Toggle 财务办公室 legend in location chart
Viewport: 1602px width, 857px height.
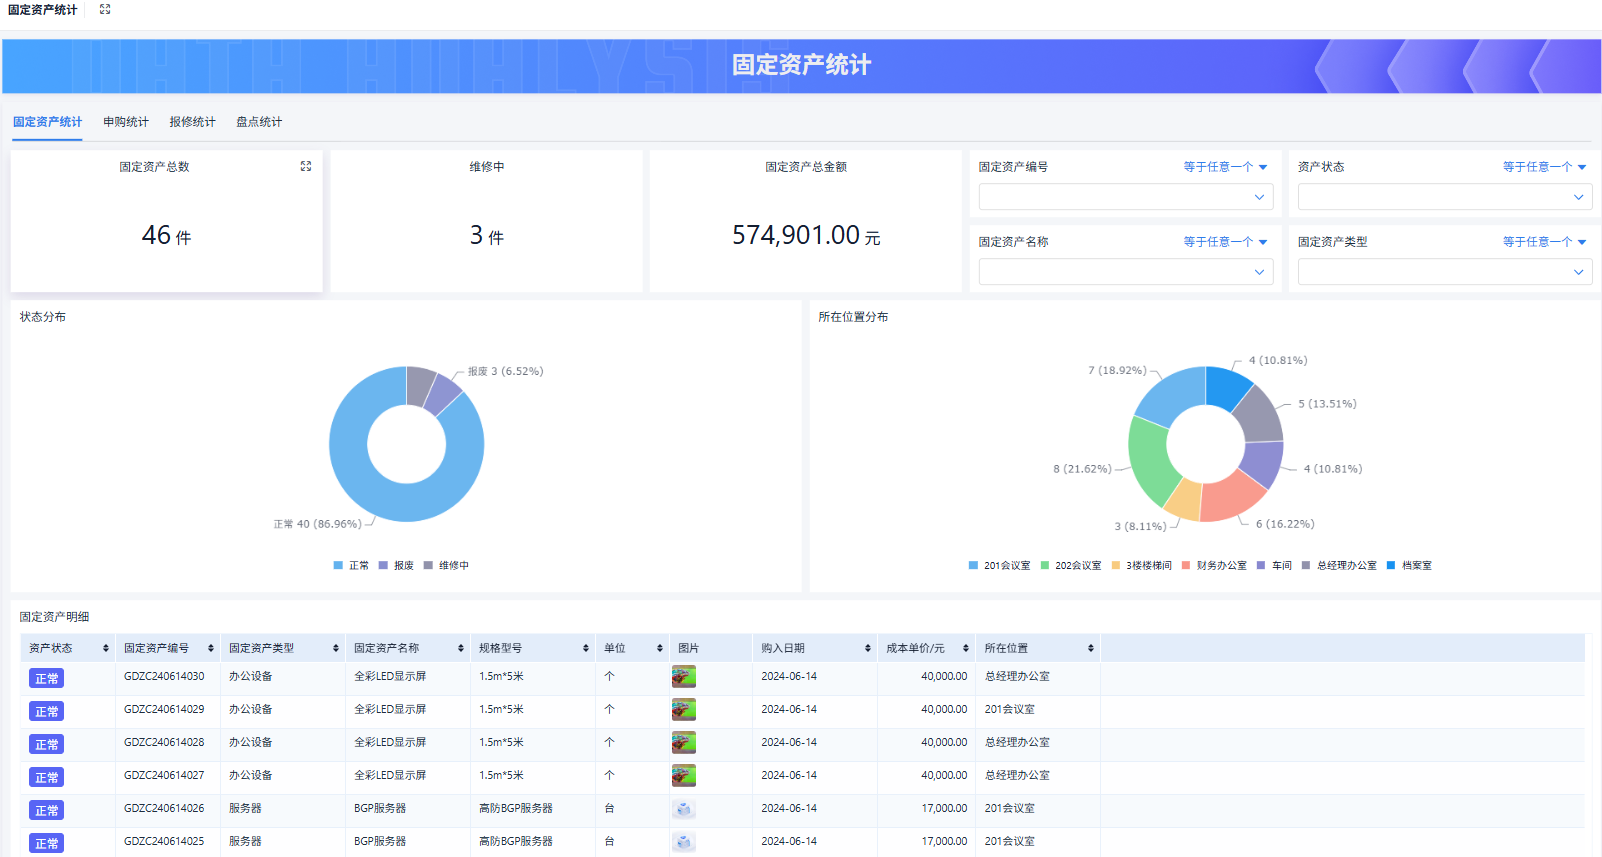(1214, 565)
